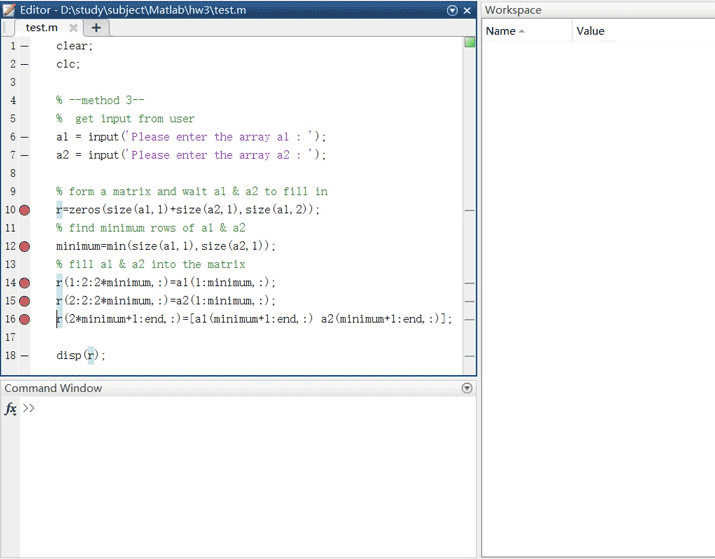This screenshot has height=559, width=715.
Task: Click the comment '% --method 3--'
Action: click(100, 100)
